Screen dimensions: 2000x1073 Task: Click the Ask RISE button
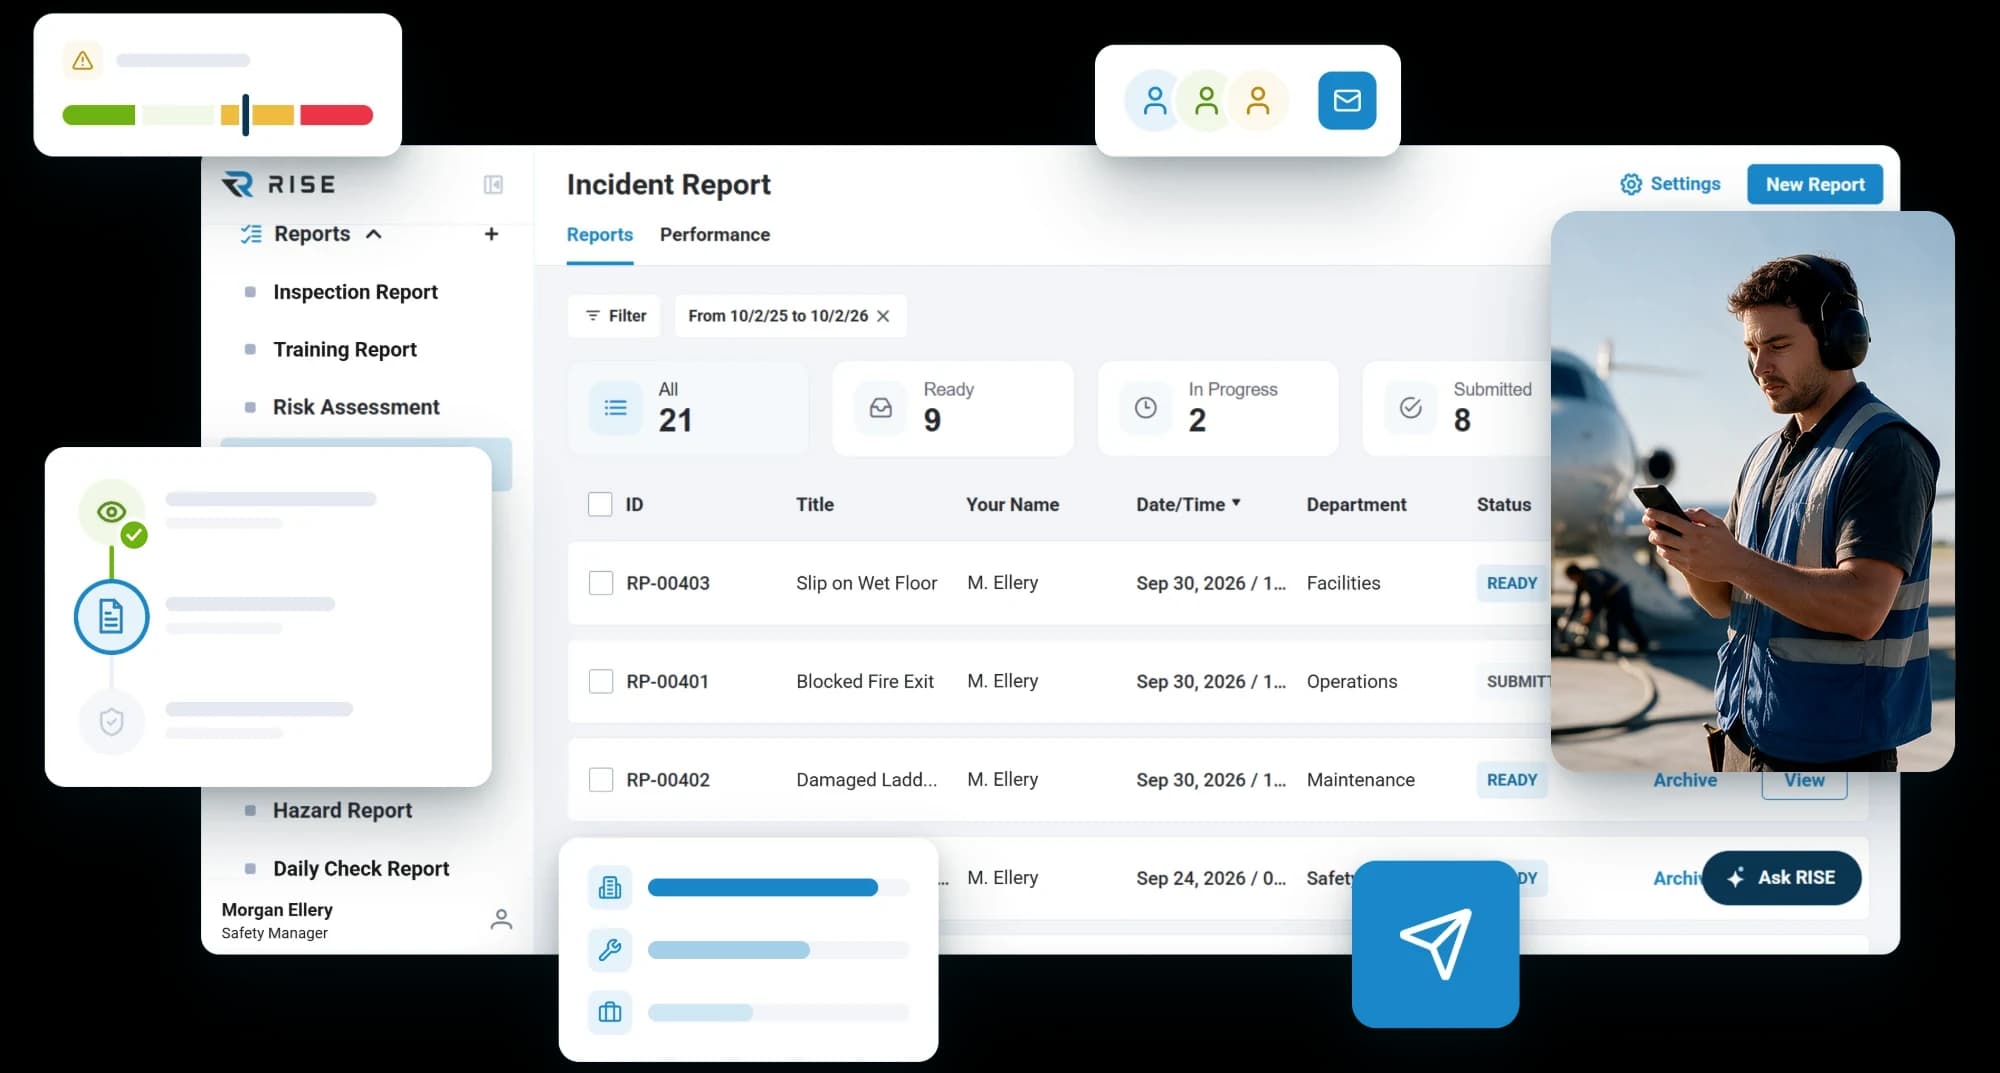(1782, 878)
